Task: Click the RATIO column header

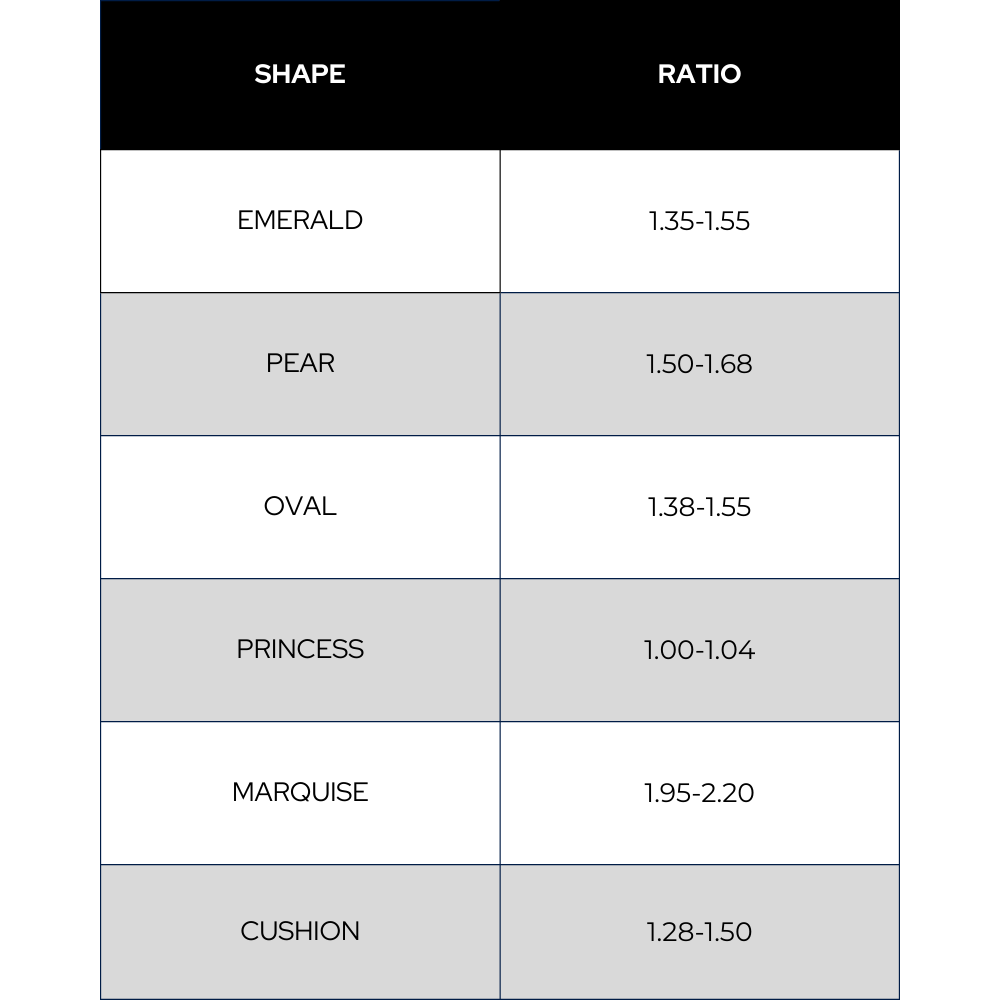Action: (x=699, y=74)
